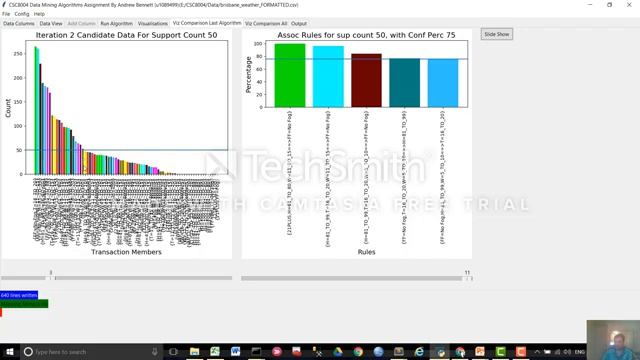Show hidden system tray icons
The width and height of the screenshot is (640, 360).
[x=537, y=352]
